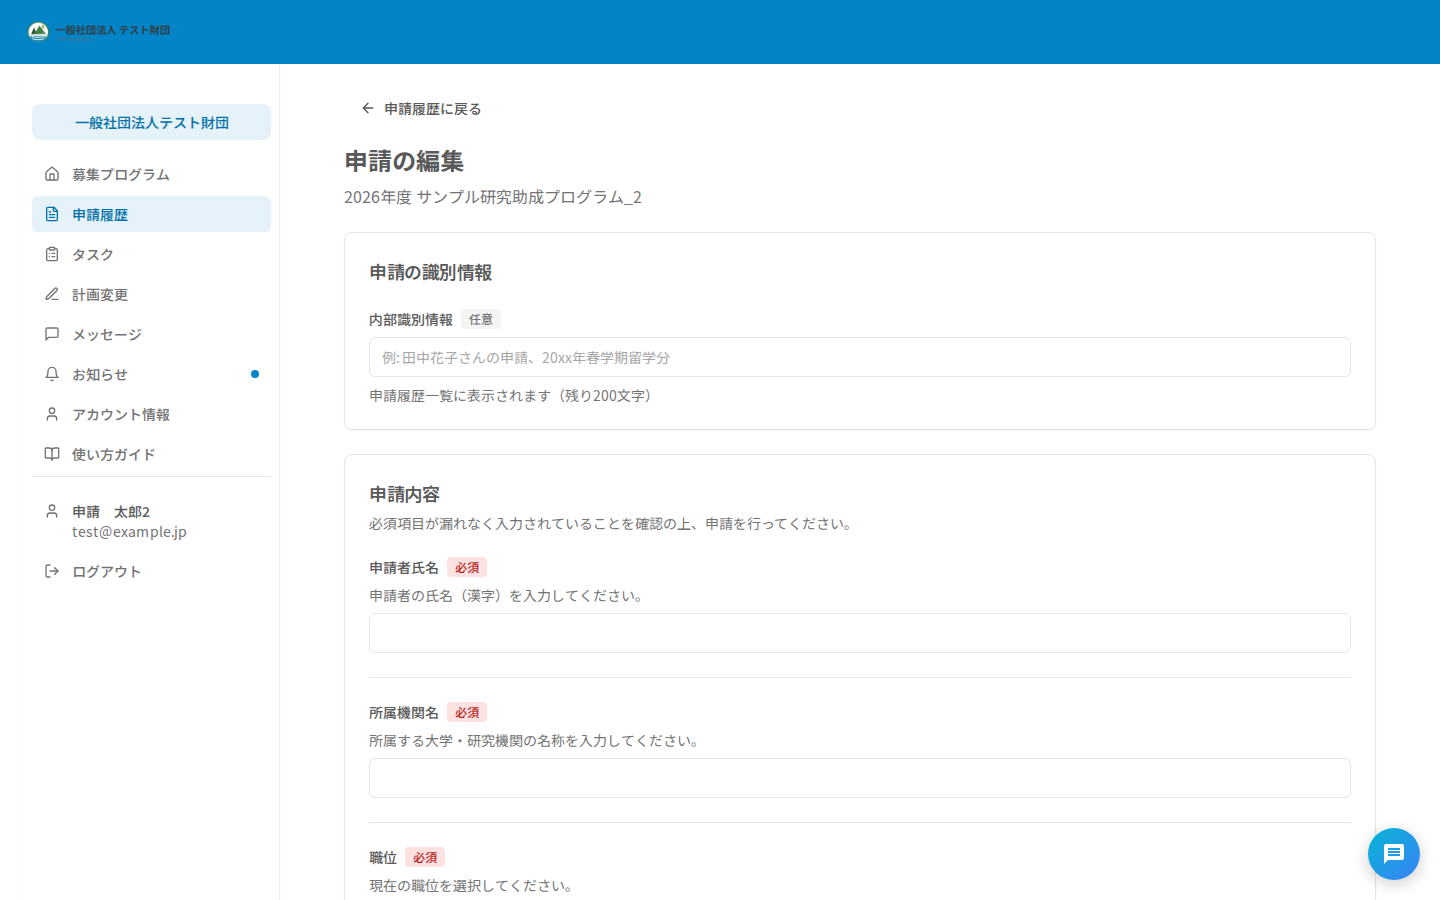The width and height of the screenshot is (1440, 900).
Task: Focus the 申請者氏名 input field
Action: tap(860, 633)
